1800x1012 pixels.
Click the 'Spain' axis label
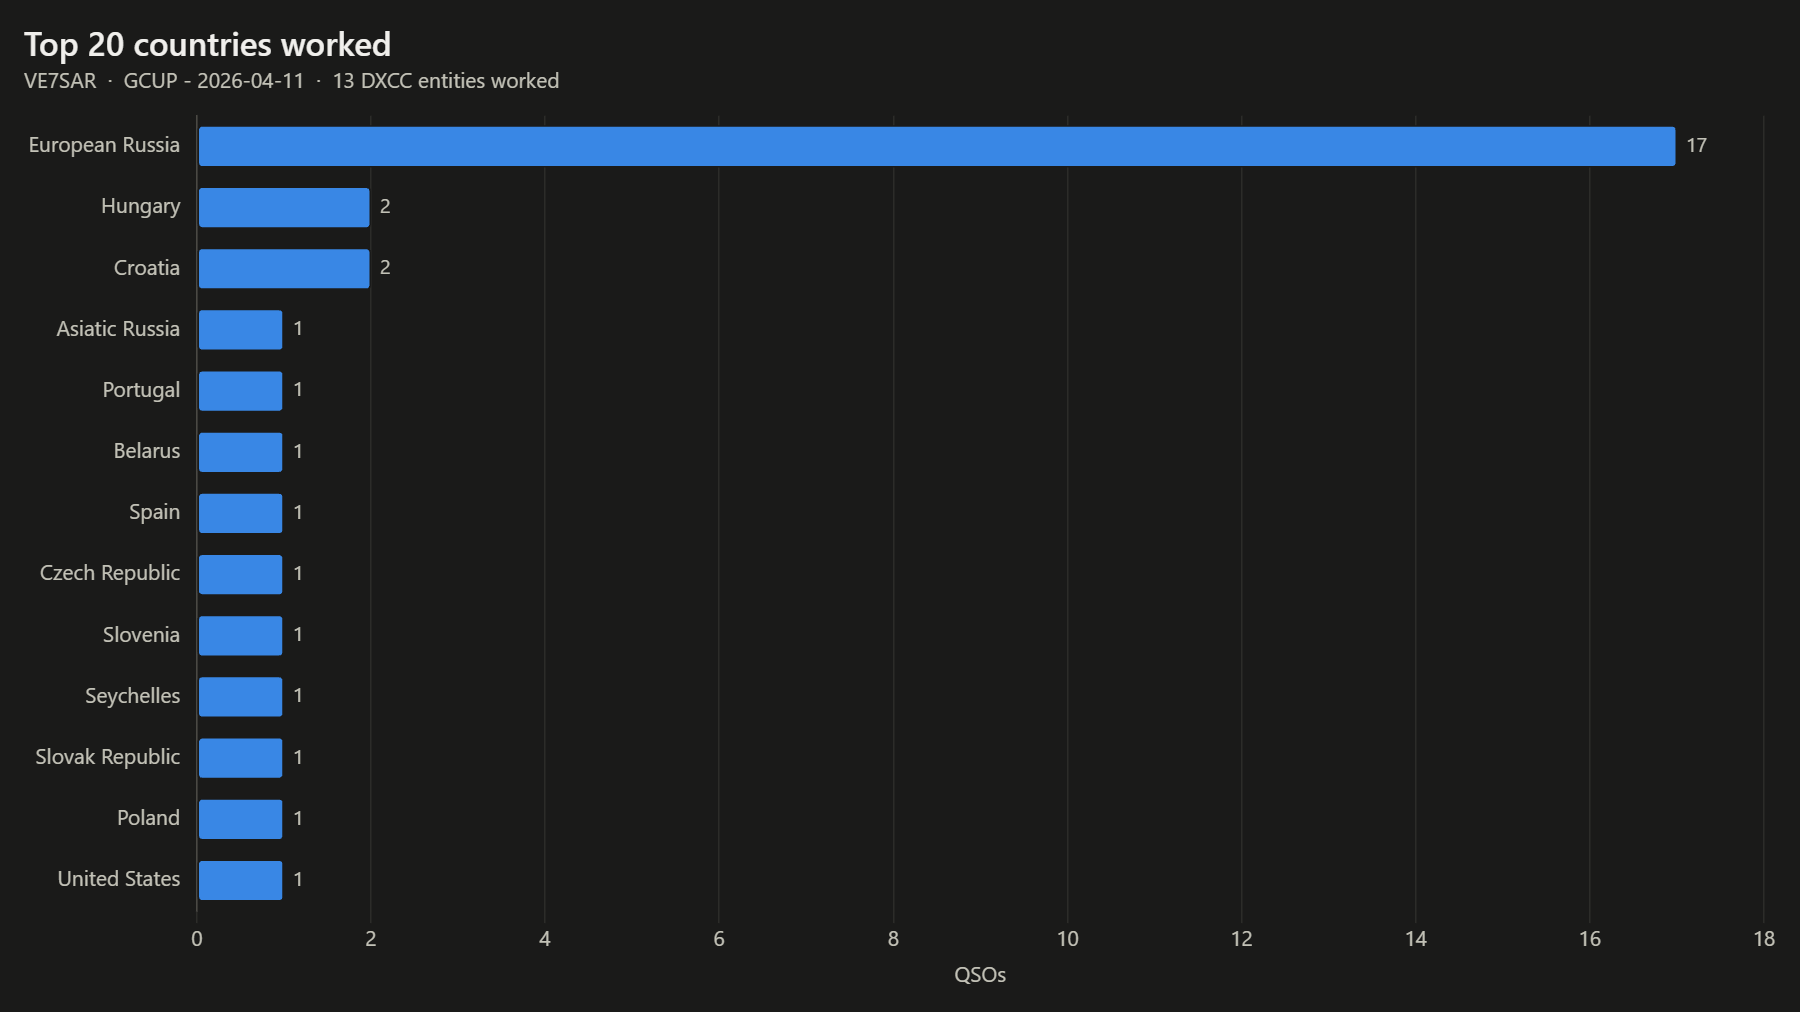click(155, 513)
